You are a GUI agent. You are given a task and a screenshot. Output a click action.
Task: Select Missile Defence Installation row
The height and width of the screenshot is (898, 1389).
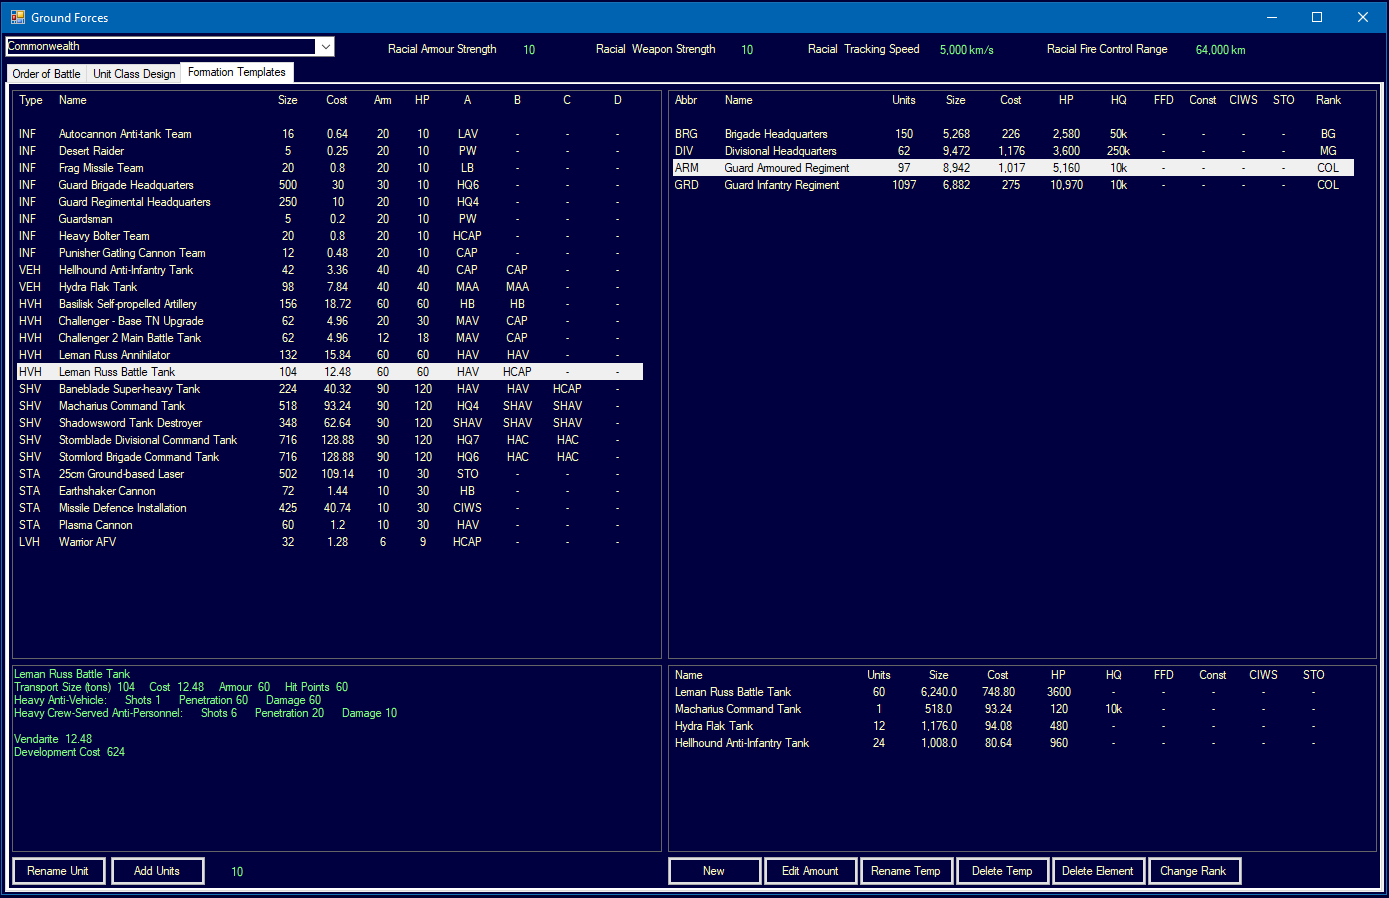tap(330, 508)
